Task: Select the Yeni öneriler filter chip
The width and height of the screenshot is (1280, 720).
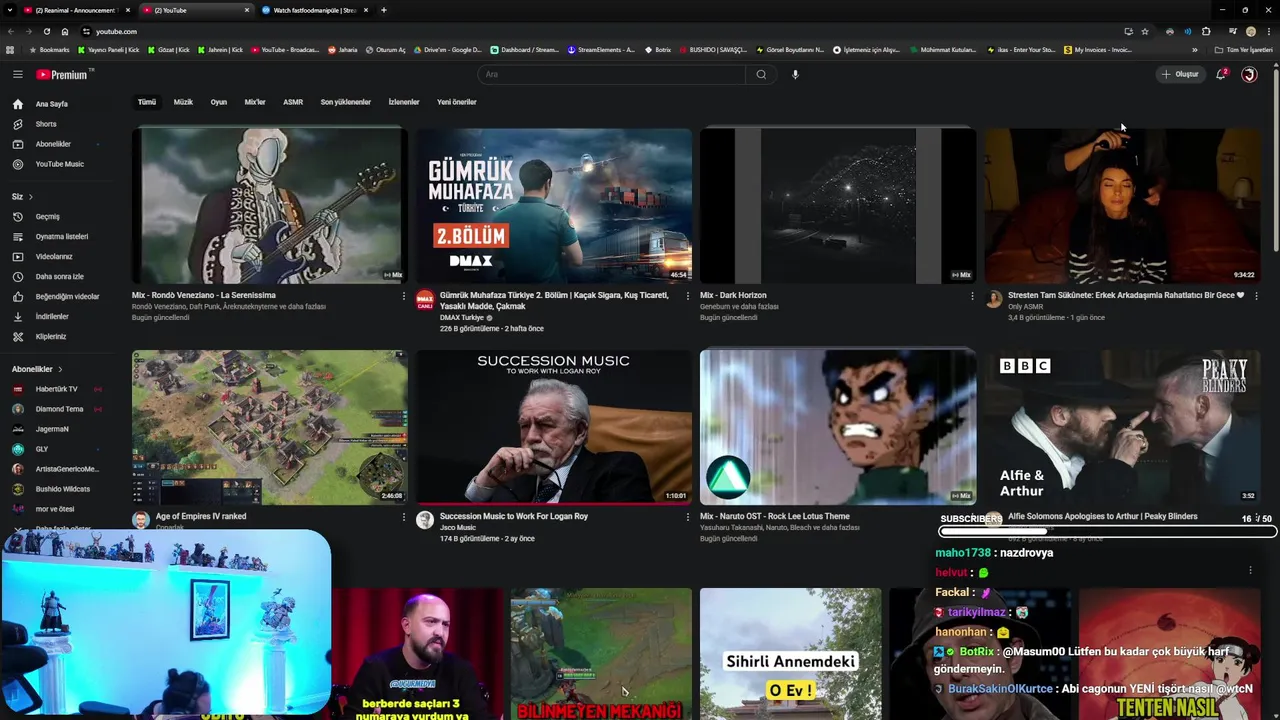Action: tap(456, 102)
